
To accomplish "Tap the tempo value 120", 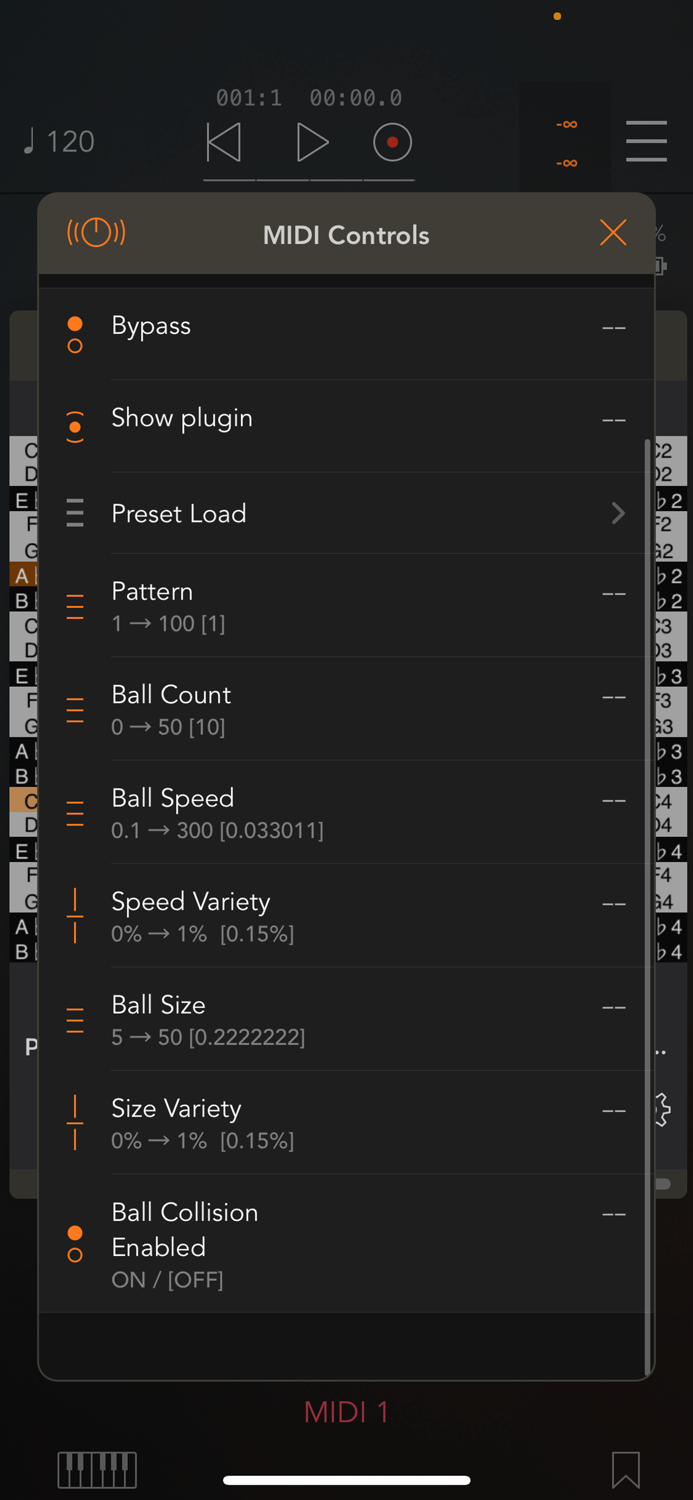I will (68, 142).
